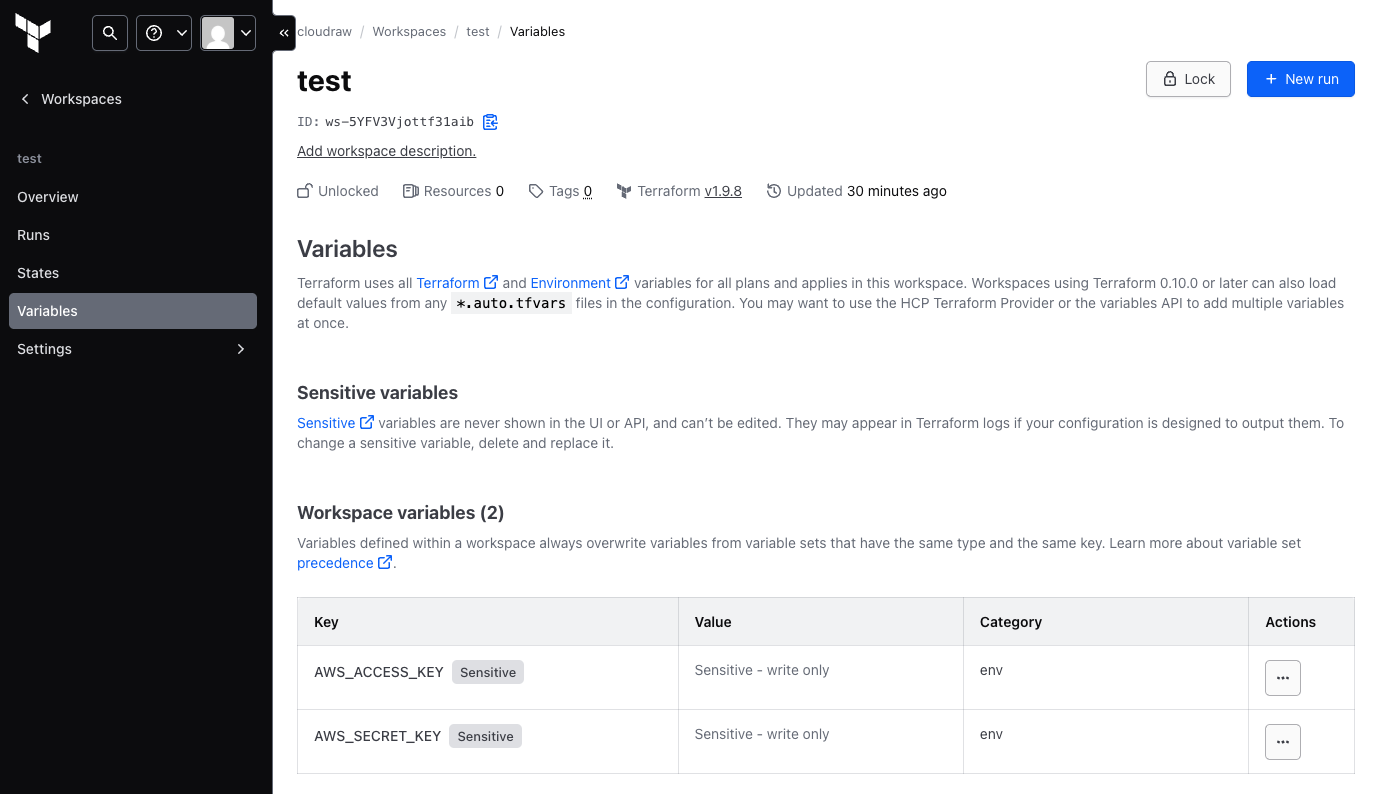
Task: Click Tags count 0 link
Action: coord(588,191)
